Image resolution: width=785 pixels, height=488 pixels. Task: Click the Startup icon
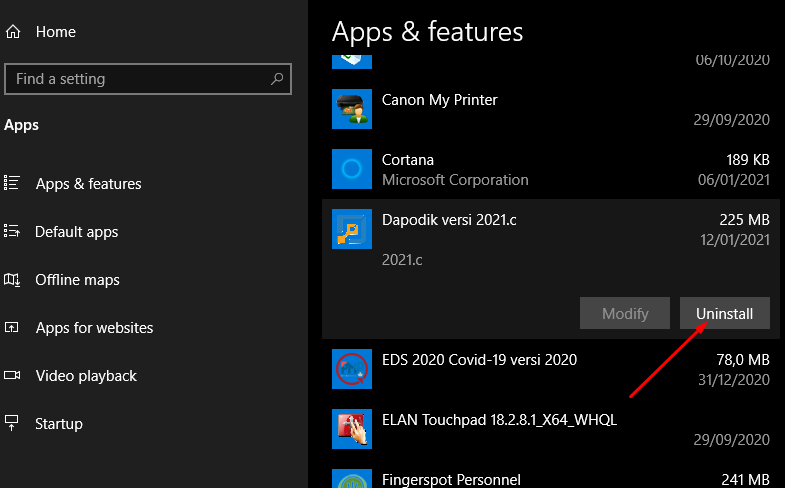pos(12,423)
